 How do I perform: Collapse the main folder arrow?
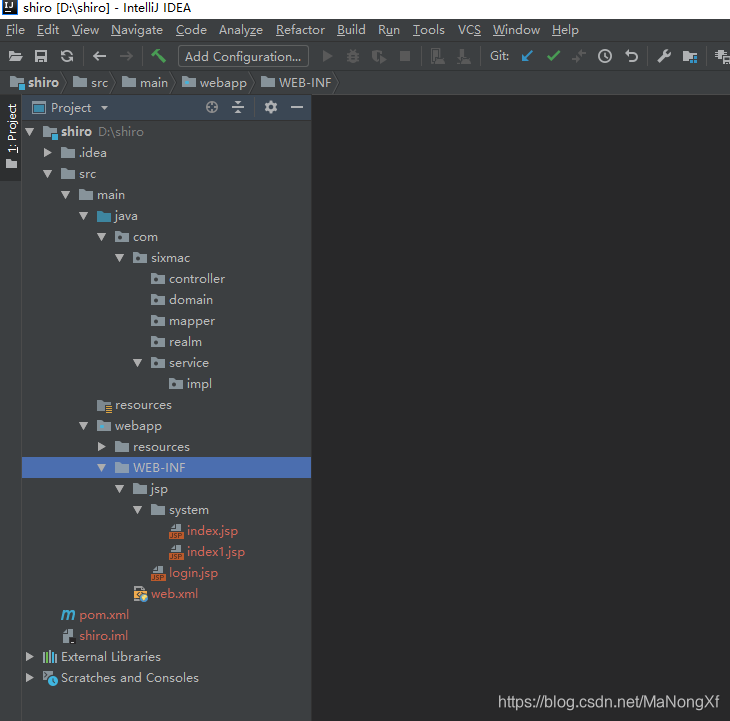tap(66, 195)
